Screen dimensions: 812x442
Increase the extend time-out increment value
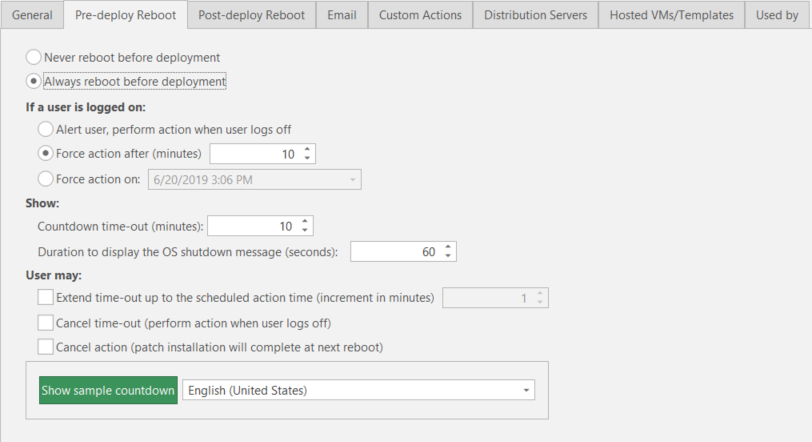[540, 293]
